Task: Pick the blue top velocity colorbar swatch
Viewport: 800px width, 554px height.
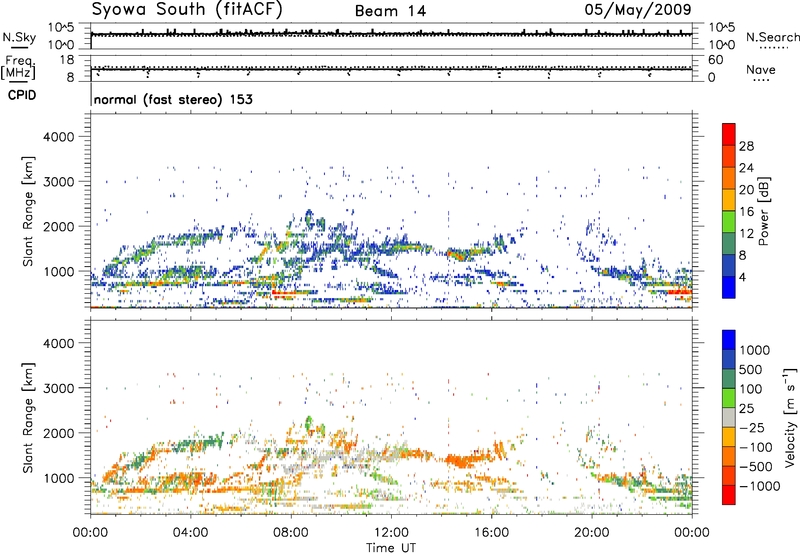Action: (729, 340)
